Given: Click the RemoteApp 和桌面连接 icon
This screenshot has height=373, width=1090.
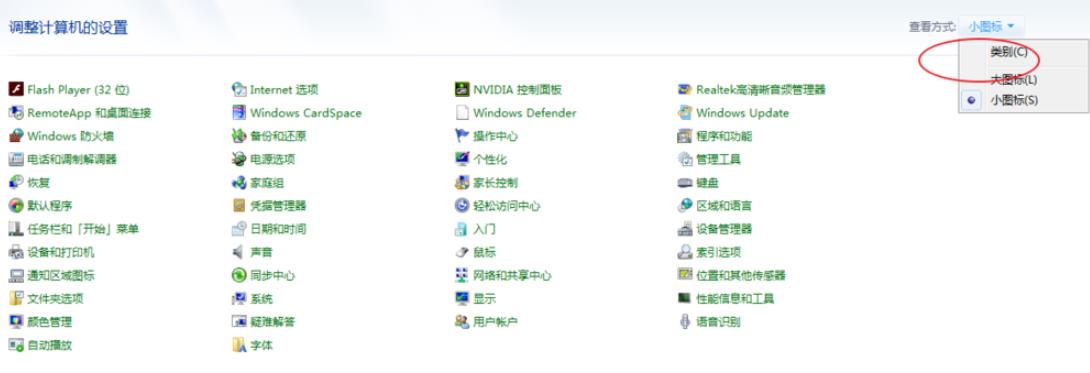Looking at the screenshot, I should pyautogui.click(x=16, y=113).
